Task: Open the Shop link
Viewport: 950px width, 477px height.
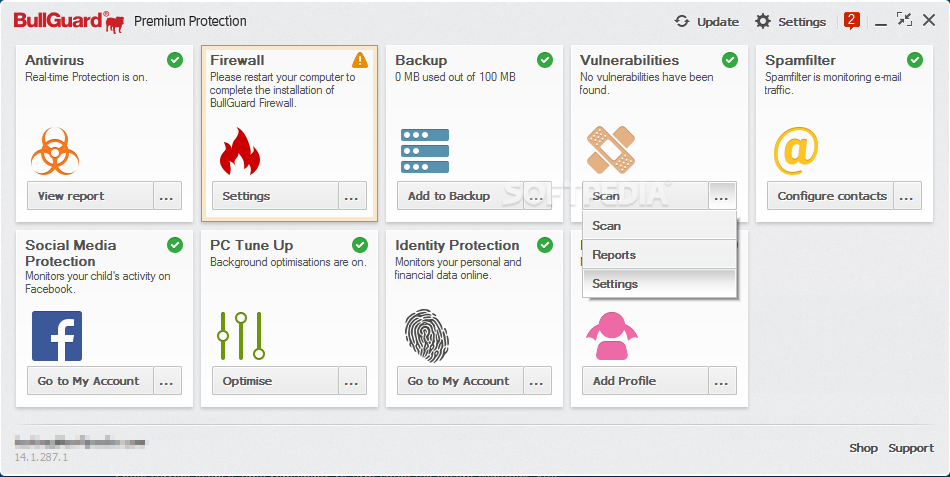Action: pos(863,448)
